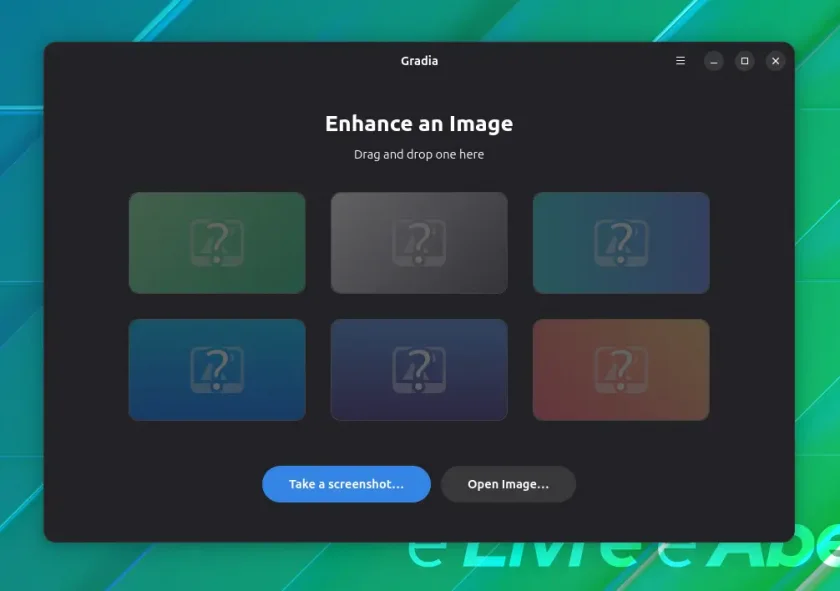
Task: Click the Gradia title in header bar
Action: click(419, 61)
